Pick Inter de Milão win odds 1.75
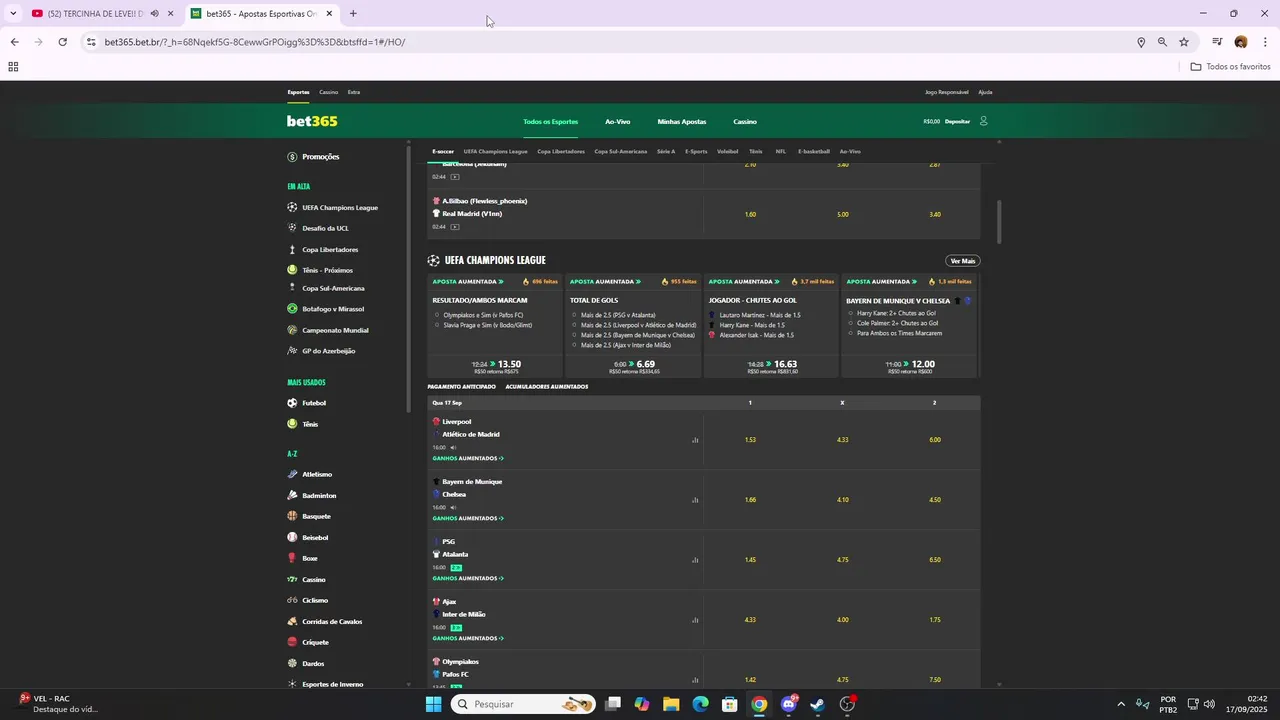1280x720 pixels. click(935, 620)
